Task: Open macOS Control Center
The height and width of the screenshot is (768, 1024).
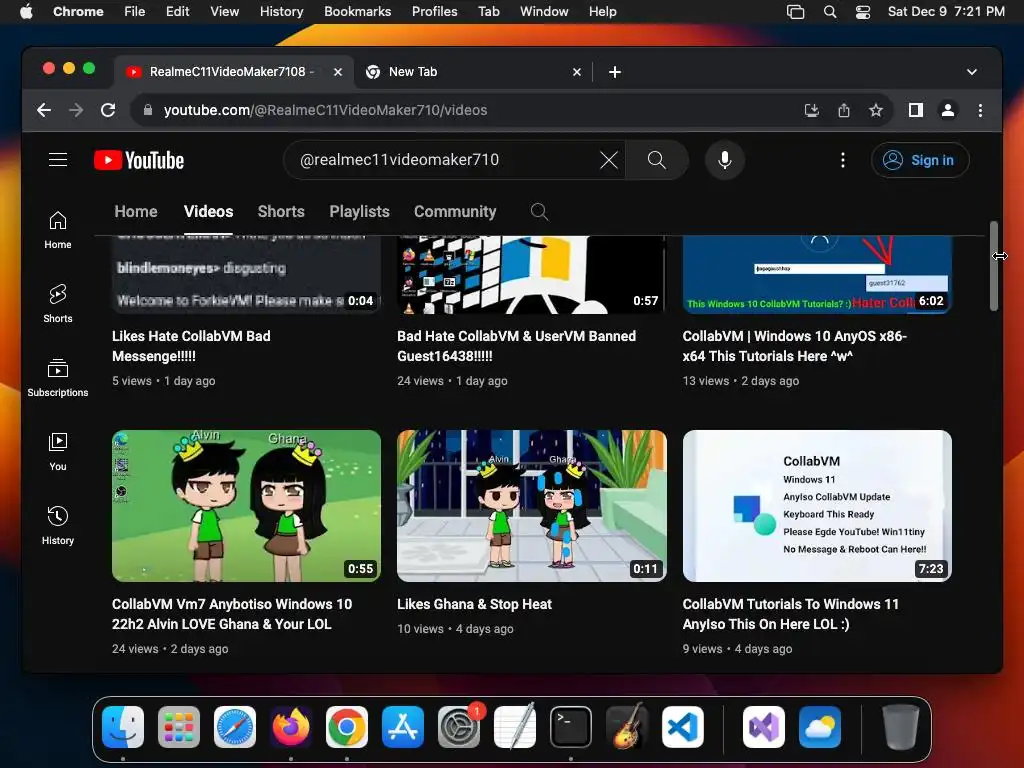Action: point(863,12)
